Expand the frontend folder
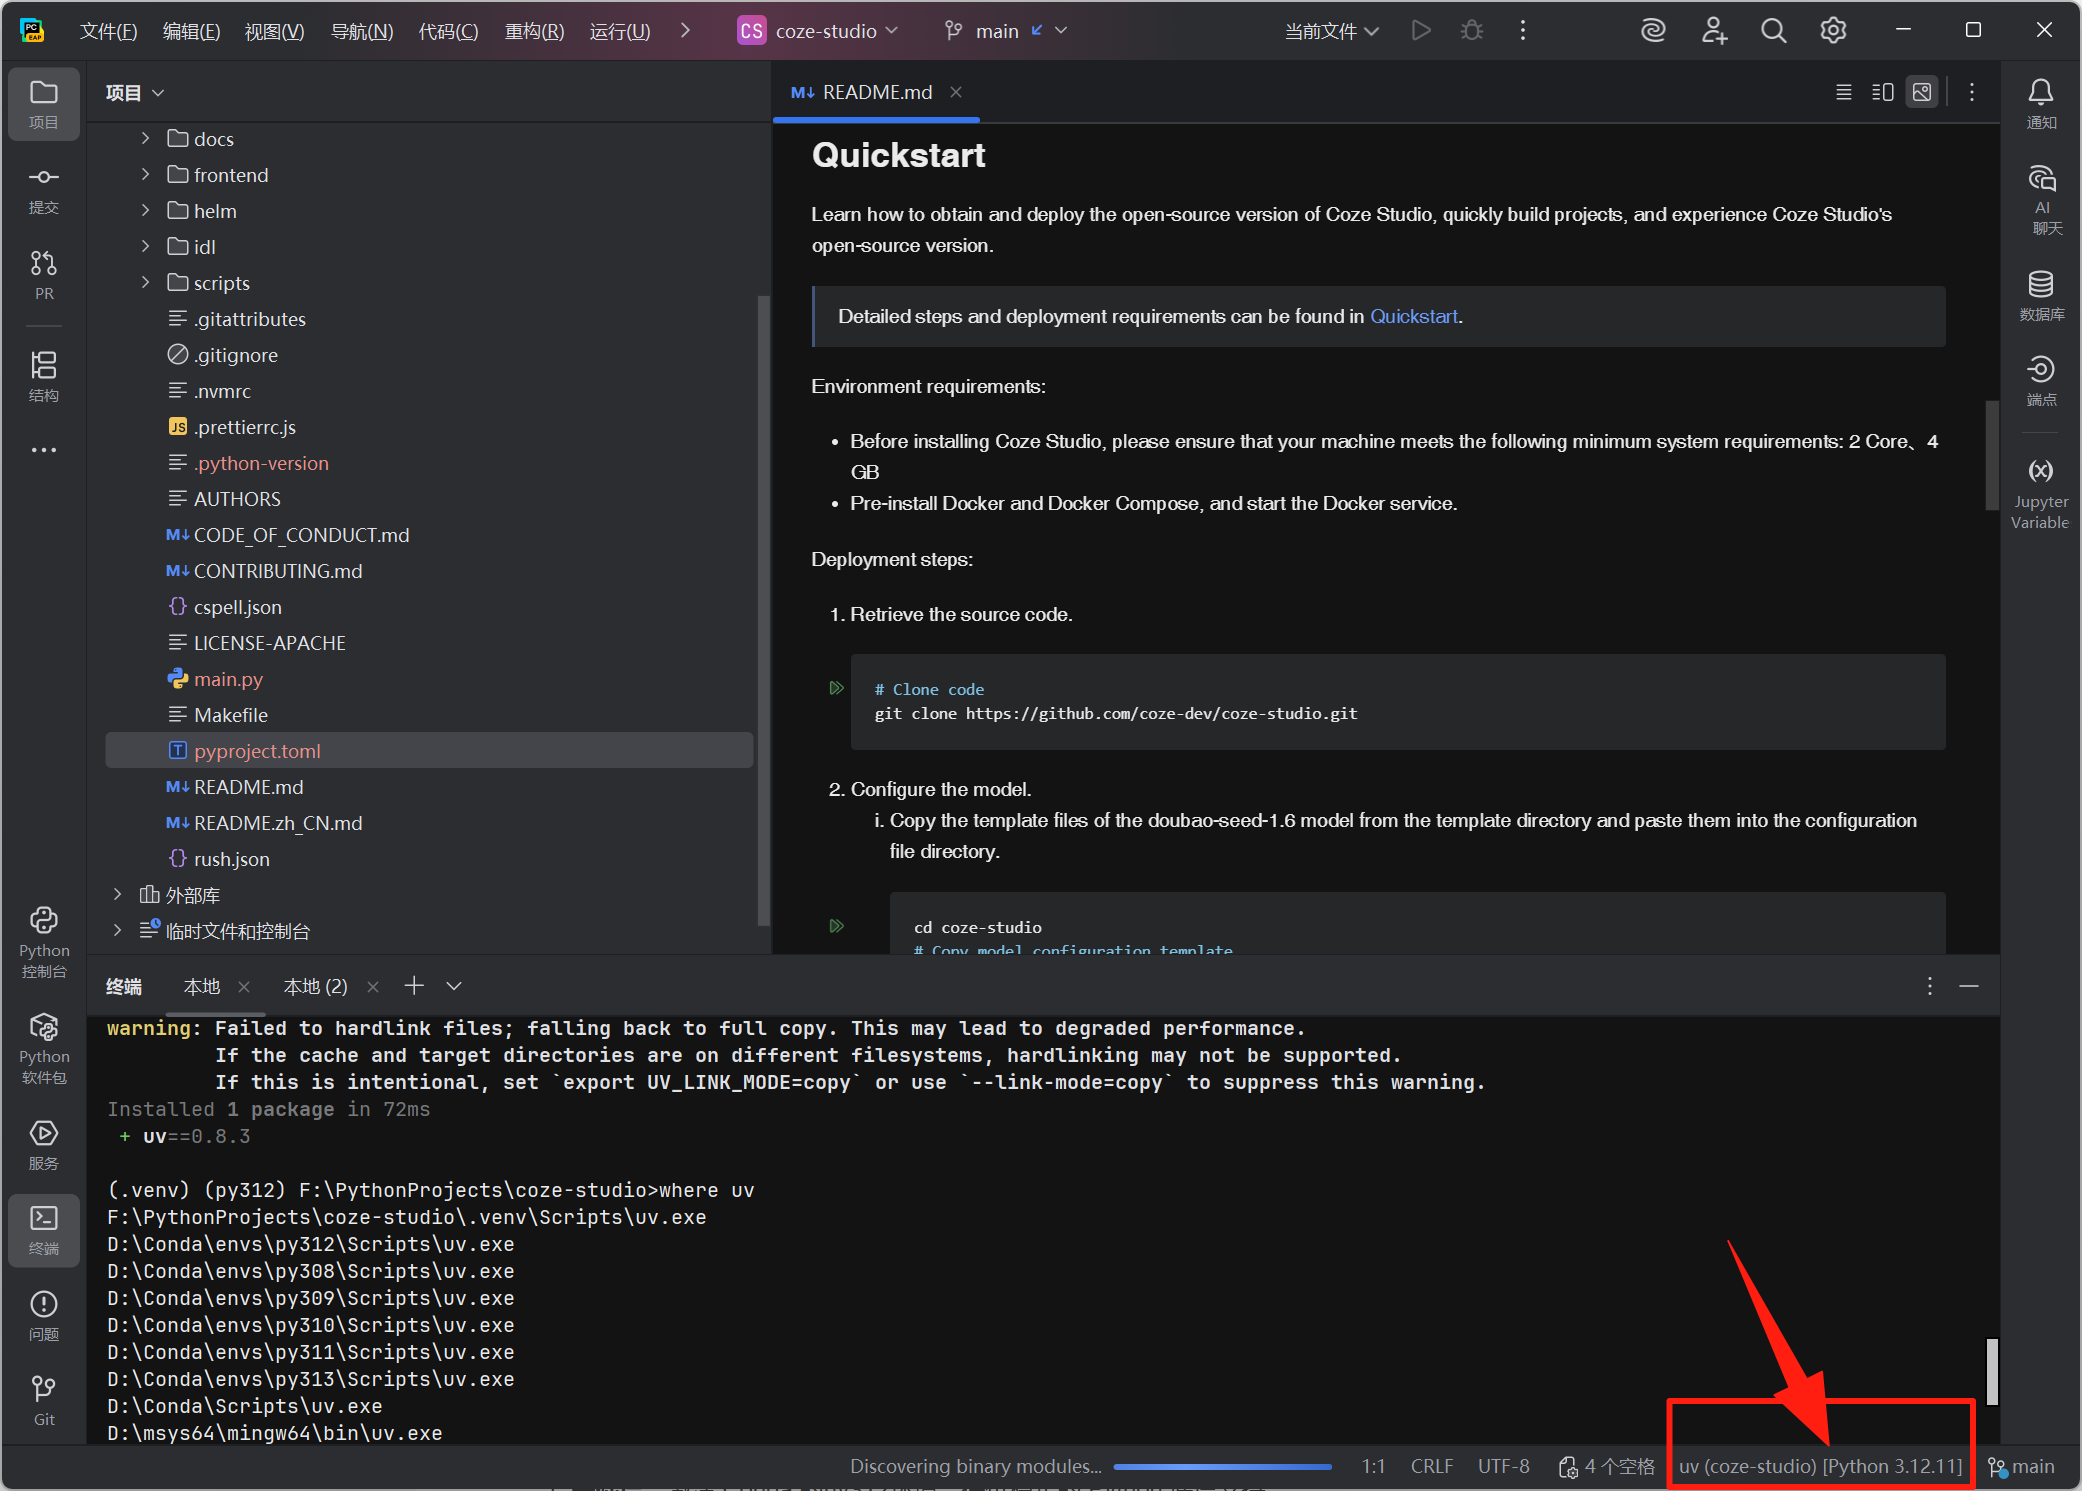 click(x=146, y=174)
